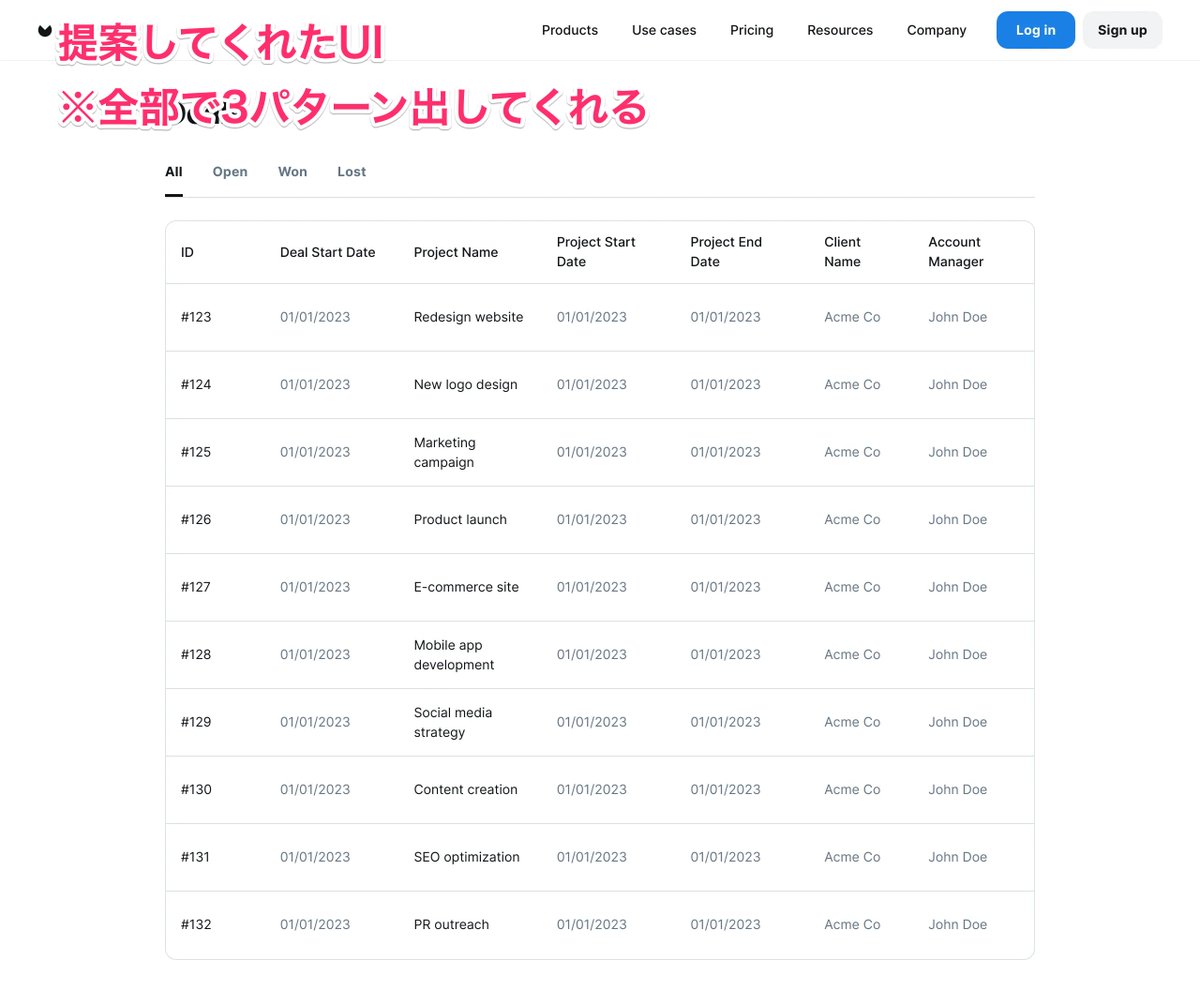Select the #125 ID cell
The height and width of the screenshot is (990, 1200).
[x=196, y=452]
